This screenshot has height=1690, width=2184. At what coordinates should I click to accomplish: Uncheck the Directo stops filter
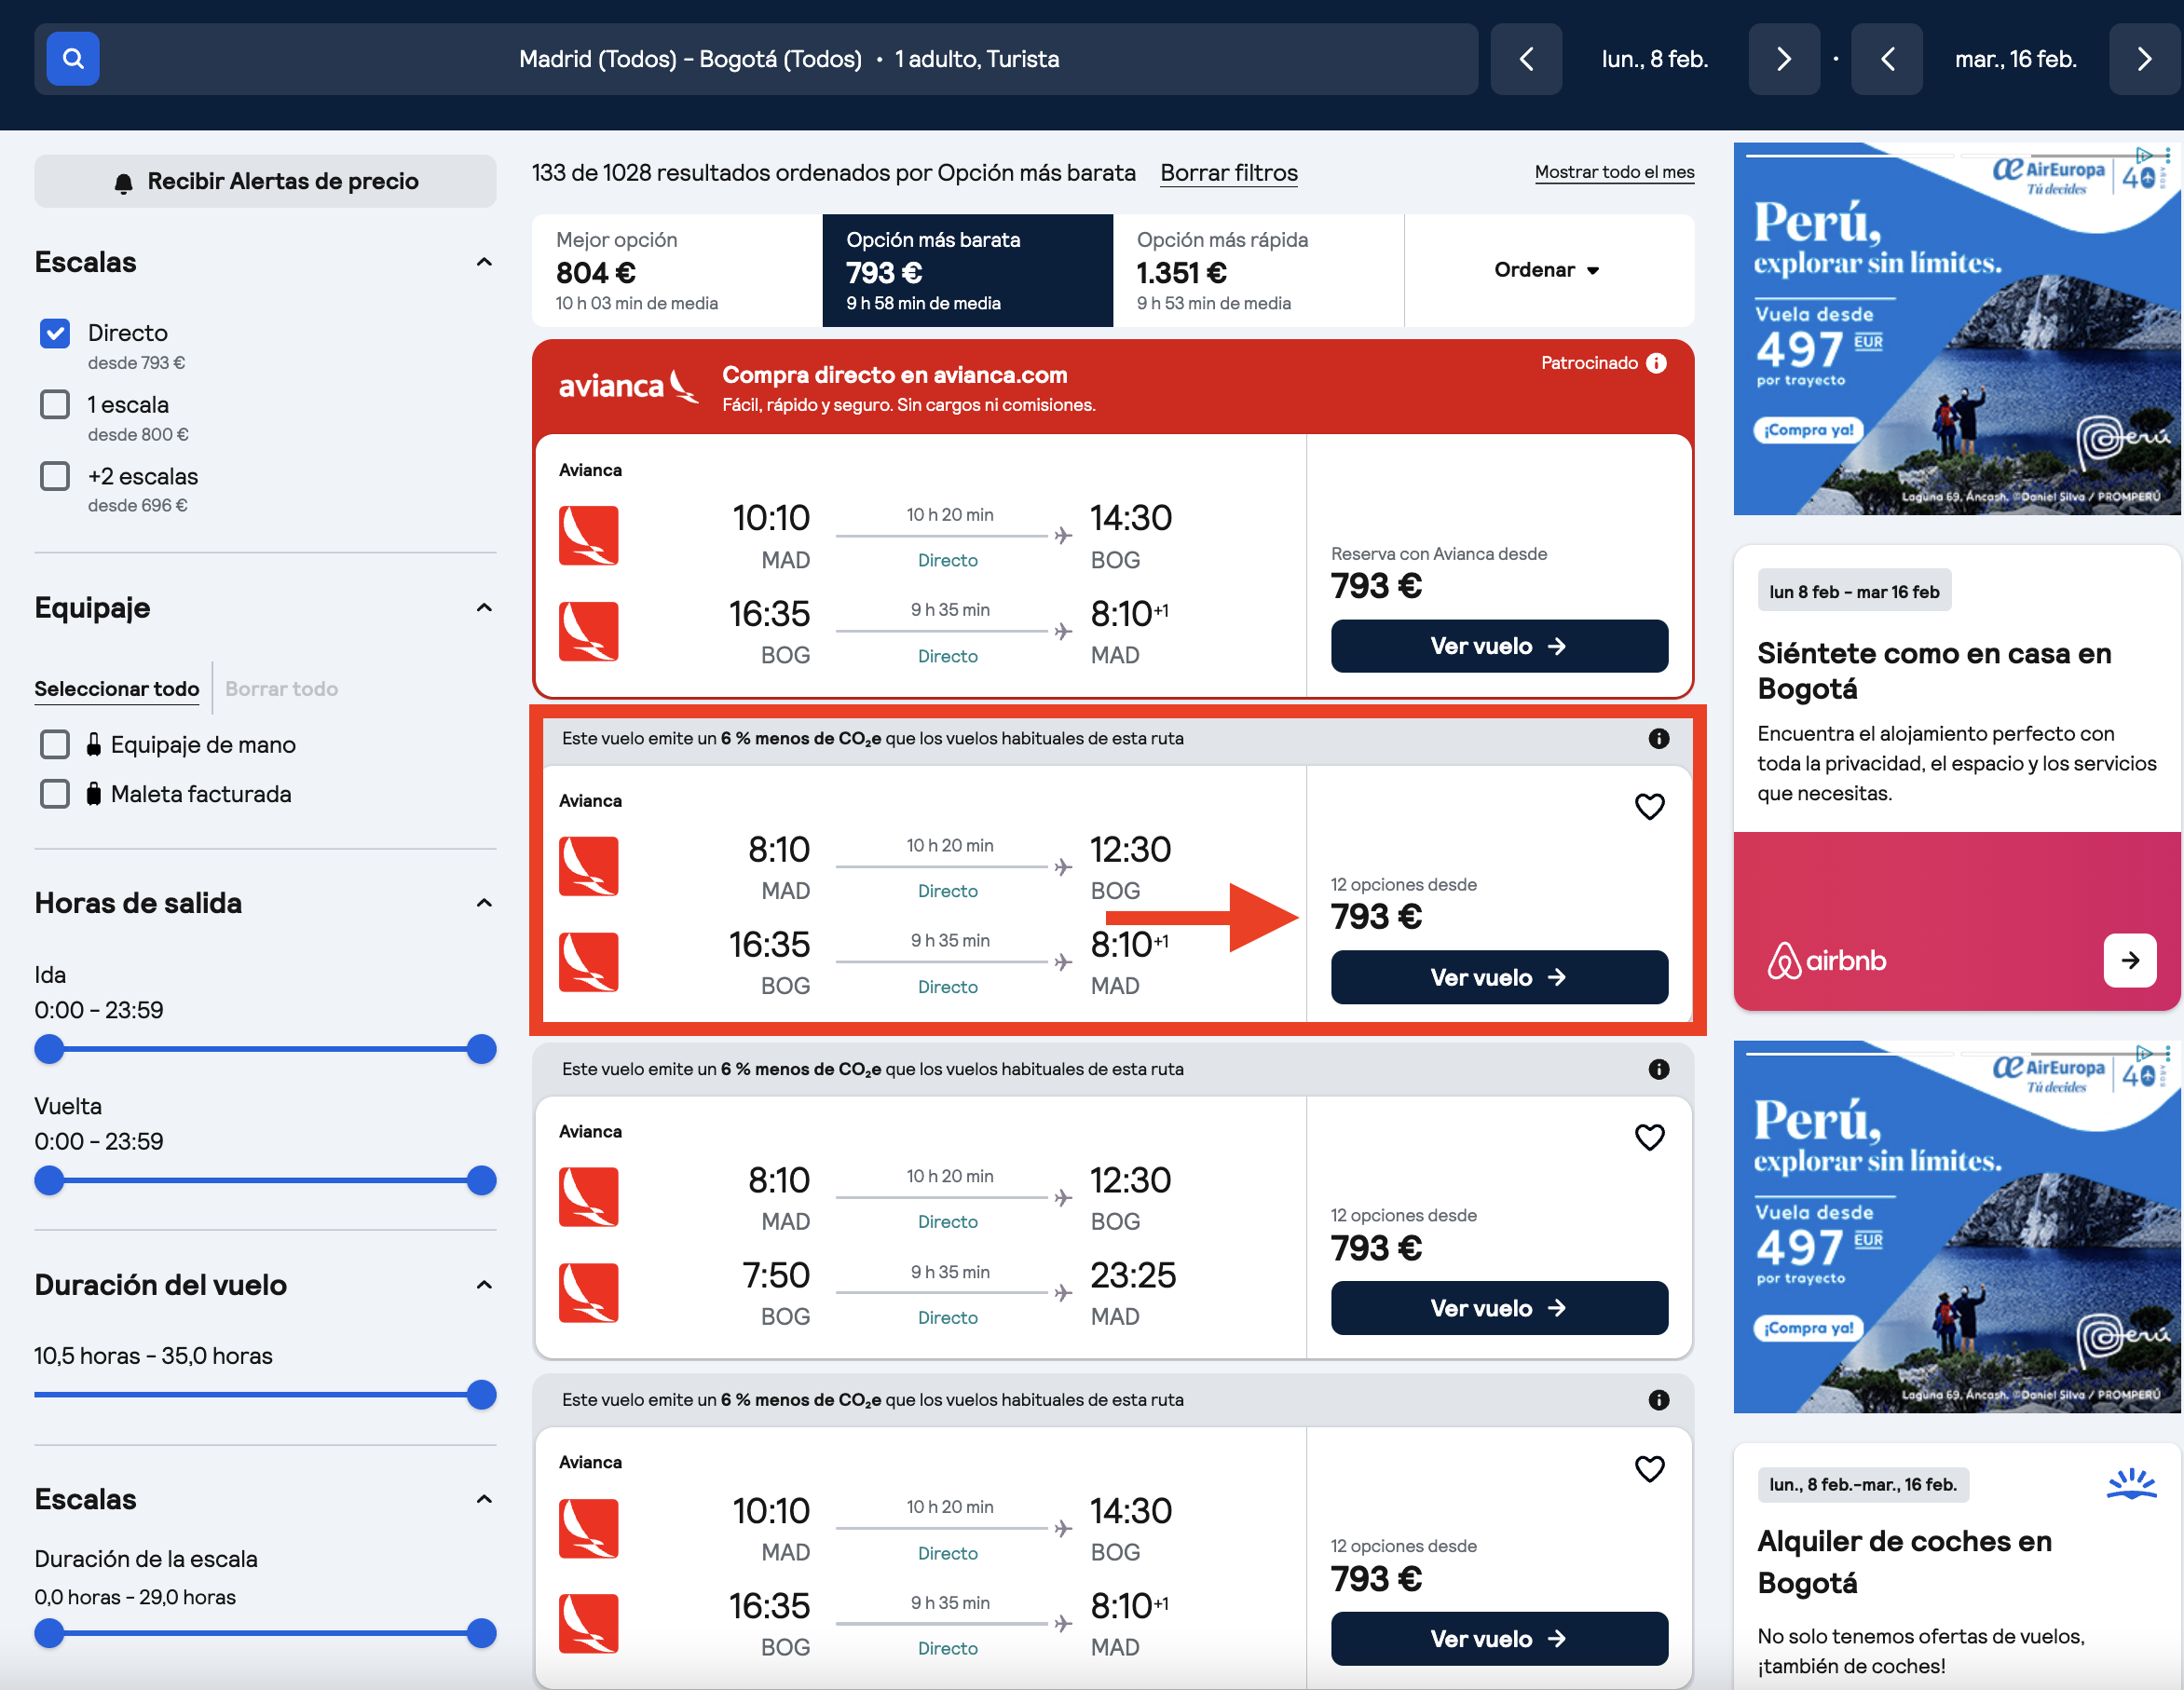[55, 333]
